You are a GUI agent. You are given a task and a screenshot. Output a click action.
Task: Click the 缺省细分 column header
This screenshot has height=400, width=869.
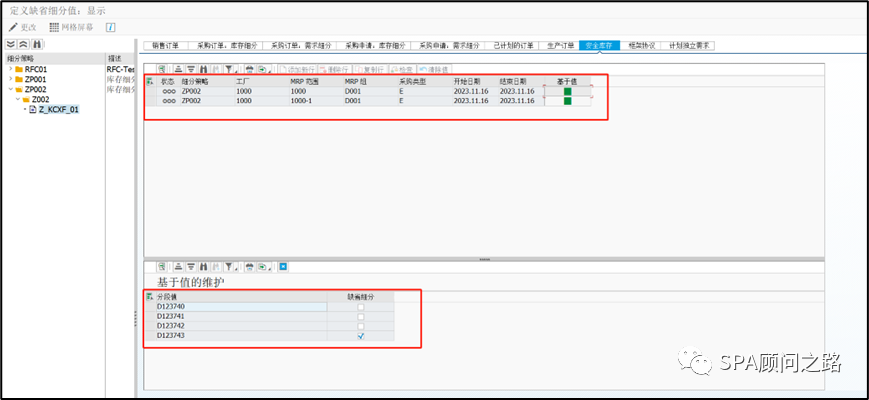pyautogui.click(x=361, y=297)
